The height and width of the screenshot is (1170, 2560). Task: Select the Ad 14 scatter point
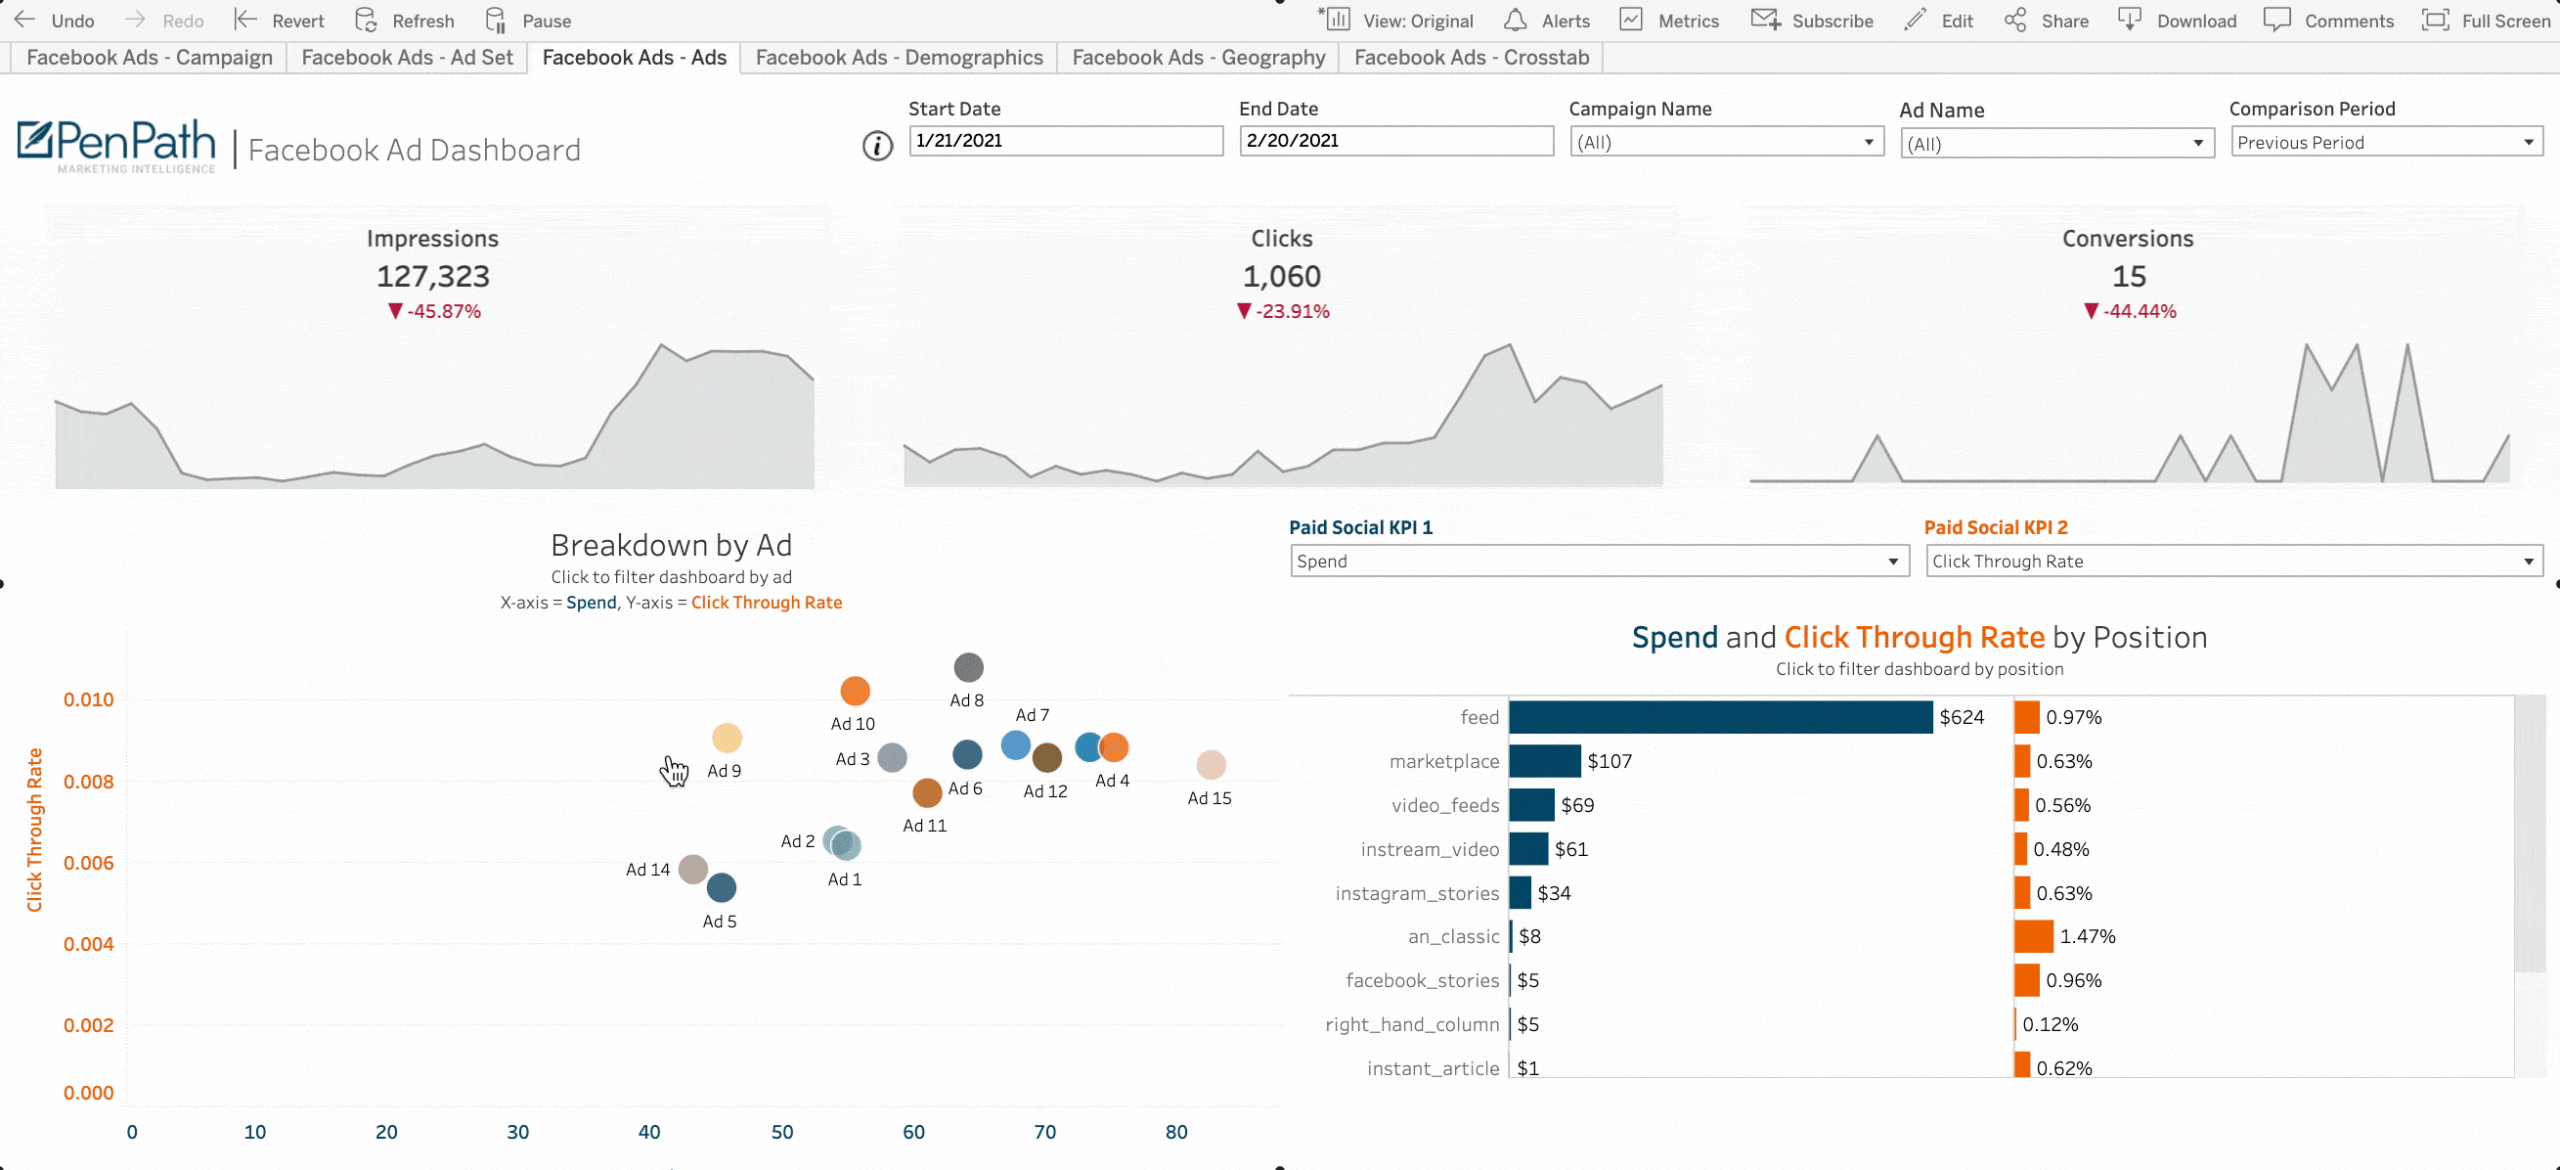[x=693, y=869]
